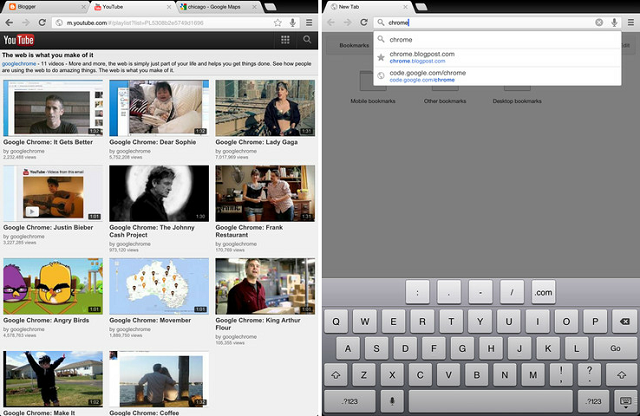The image size is (640, 416).
Task: Open new tab in right window
Action: (421, 7)
